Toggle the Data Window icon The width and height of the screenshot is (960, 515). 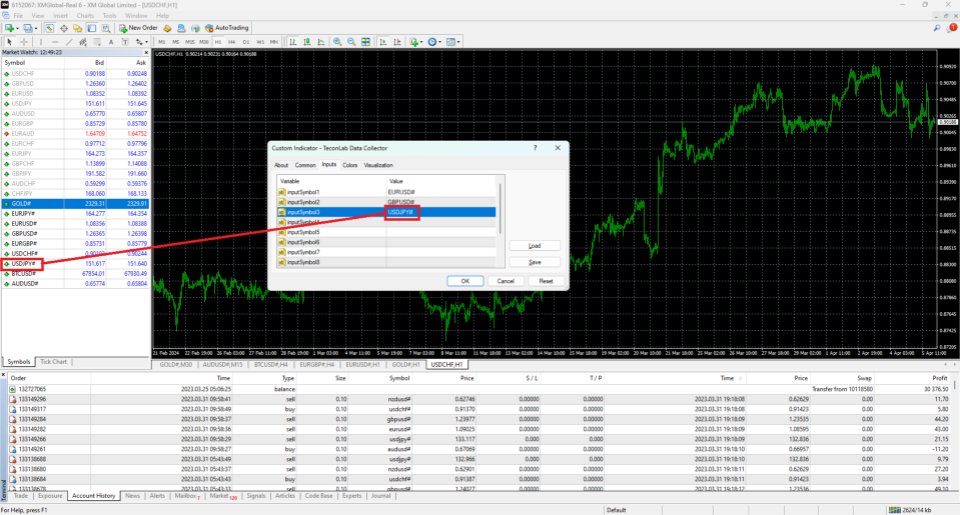click(63, 28)
